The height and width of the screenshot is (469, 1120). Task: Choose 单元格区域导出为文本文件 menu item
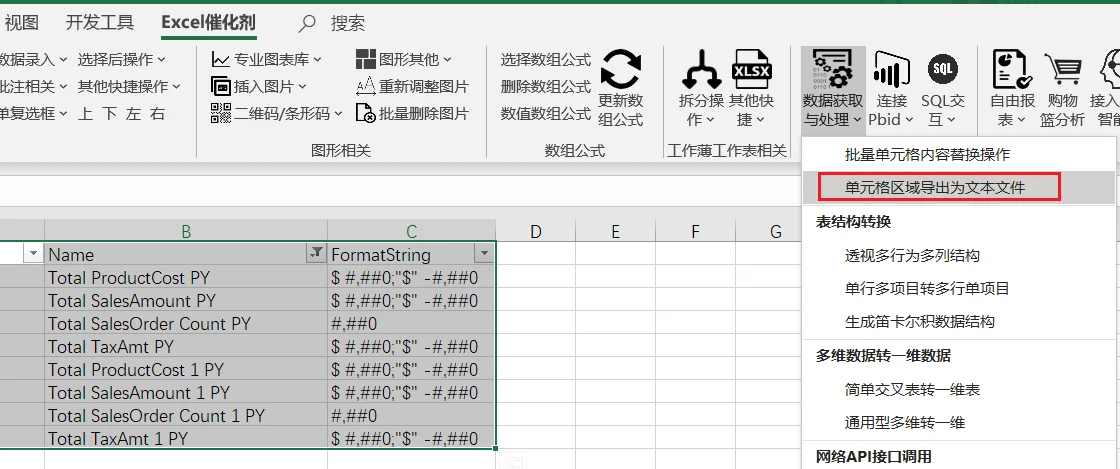pyautogui.click(x=961, y=188)
